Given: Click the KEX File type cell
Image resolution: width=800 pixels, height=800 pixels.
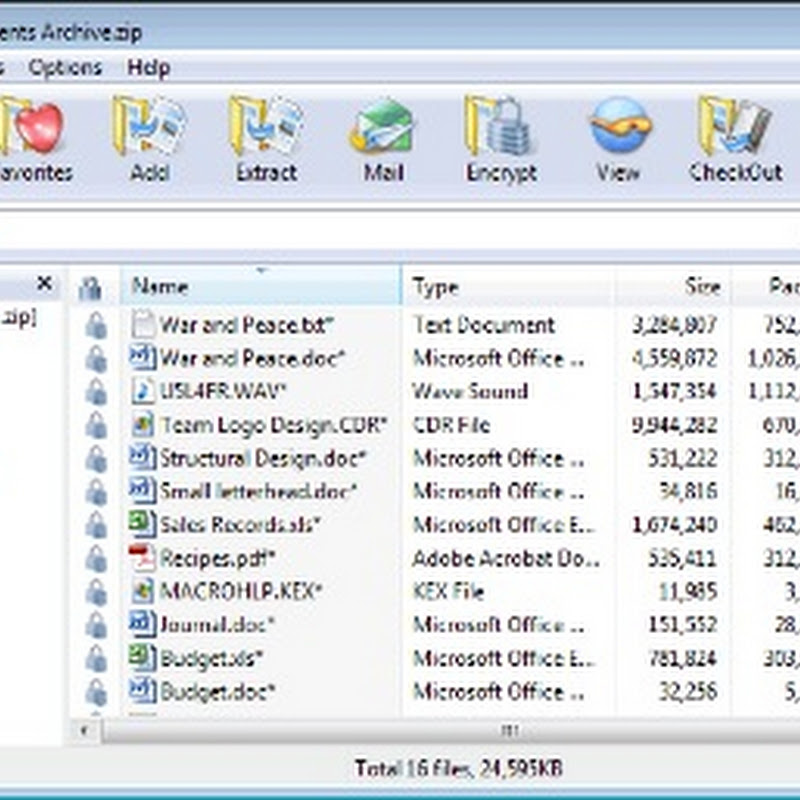Looking at the screenshot, I should pos(448,592).
